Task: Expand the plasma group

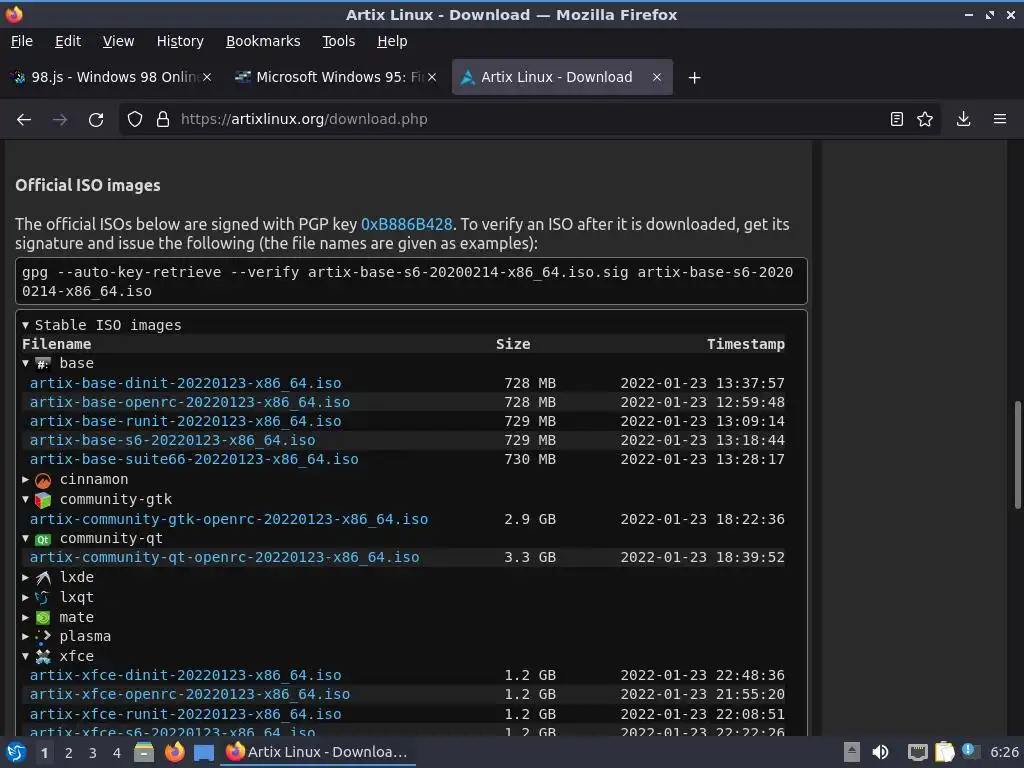Action: (x=25, y=636)
